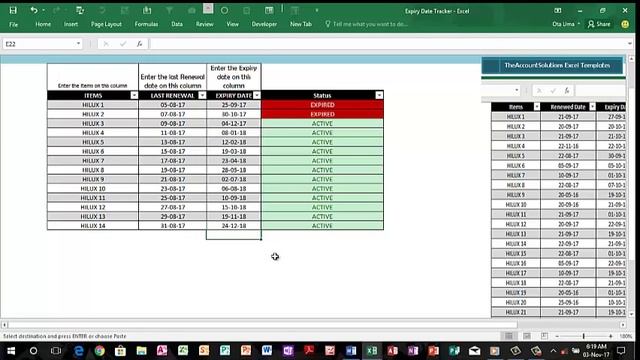This screenshot has height=360, width=640.
Task: Click the Camera icon in Quick Access Toolbar
Action: pyautogui.click(x=191, y=10)
